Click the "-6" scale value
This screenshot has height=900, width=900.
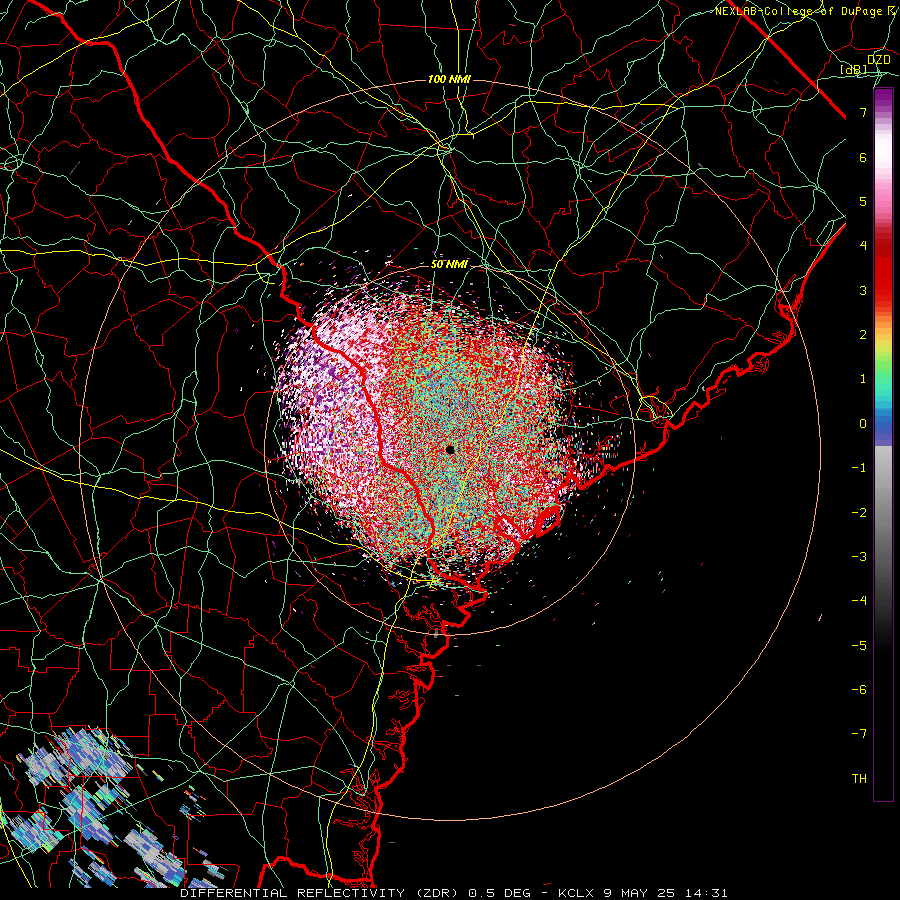(859, 689)
